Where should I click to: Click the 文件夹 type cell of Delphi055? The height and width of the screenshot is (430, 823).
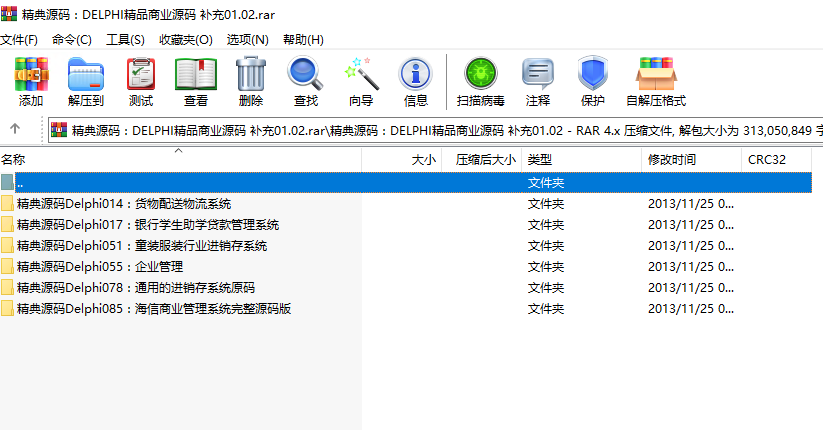546,267
